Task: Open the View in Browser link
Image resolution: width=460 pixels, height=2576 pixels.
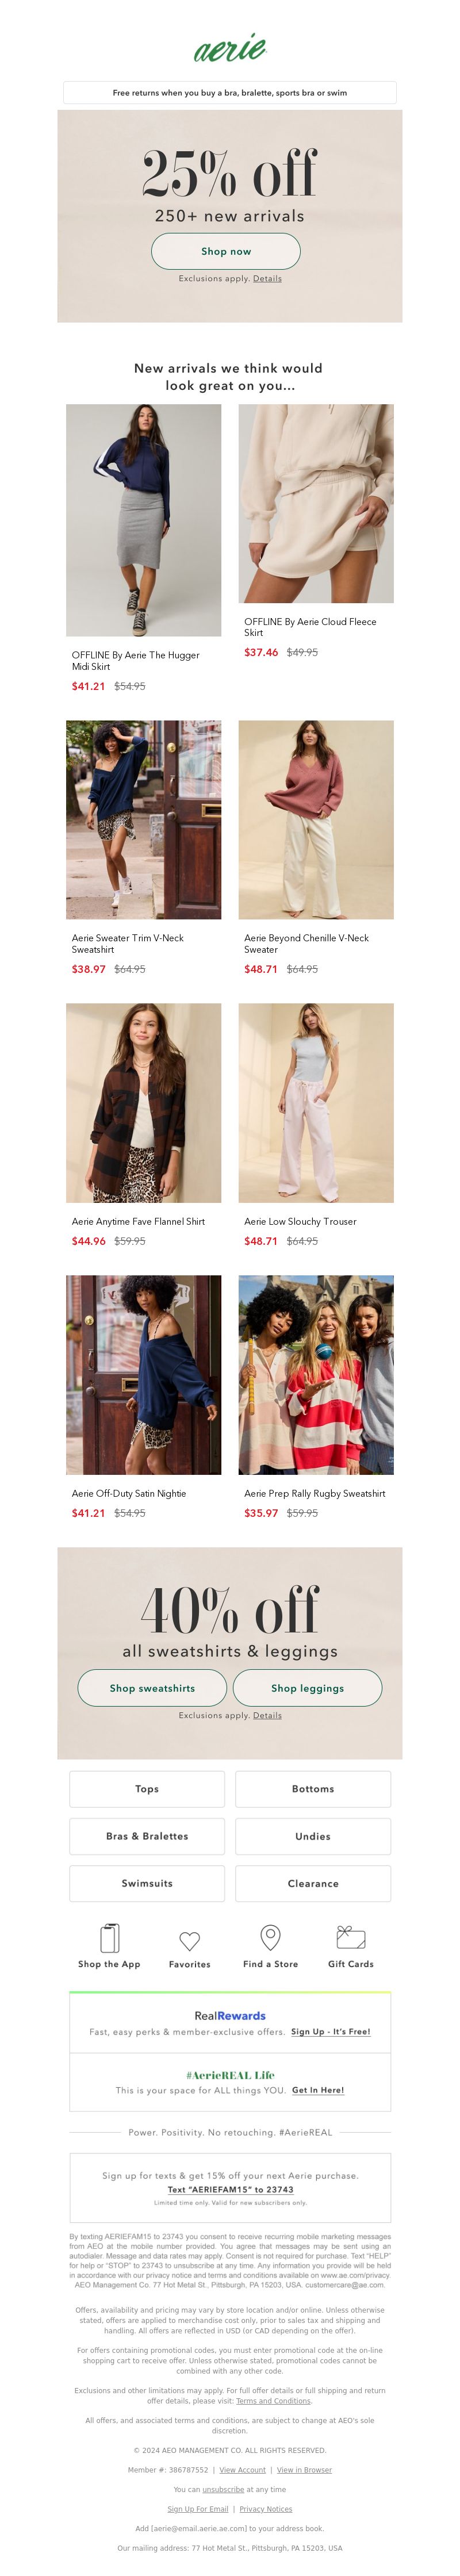Action: [x=304, y=2469]
